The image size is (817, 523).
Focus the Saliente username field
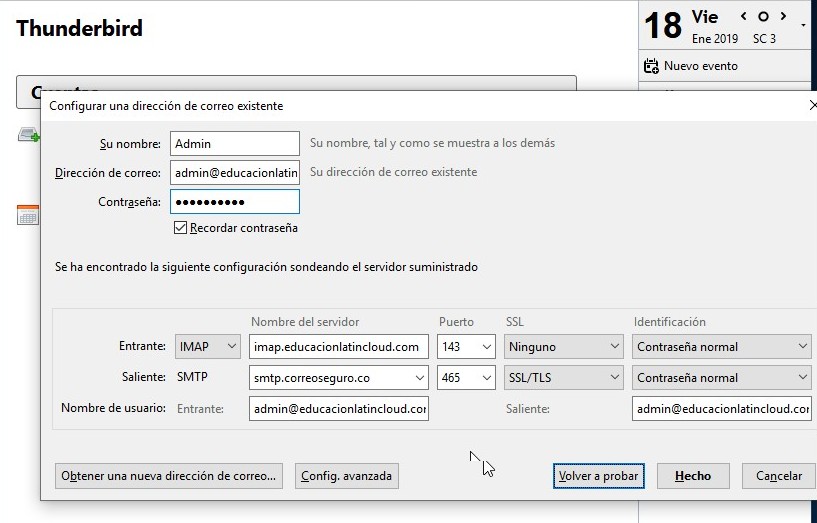[722, 409]
